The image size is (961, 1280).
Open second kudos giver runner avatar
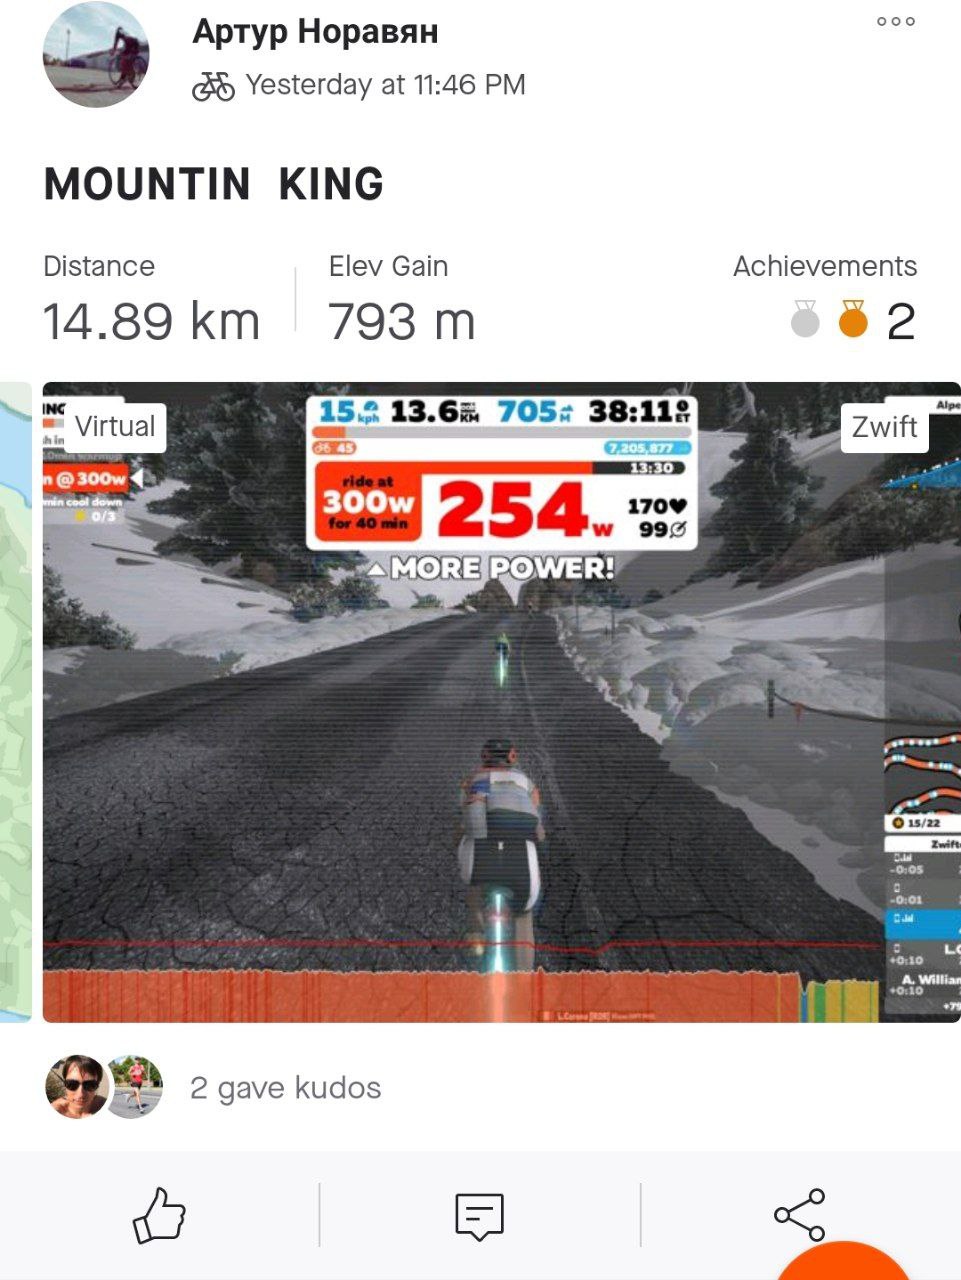pos(134,1086)
